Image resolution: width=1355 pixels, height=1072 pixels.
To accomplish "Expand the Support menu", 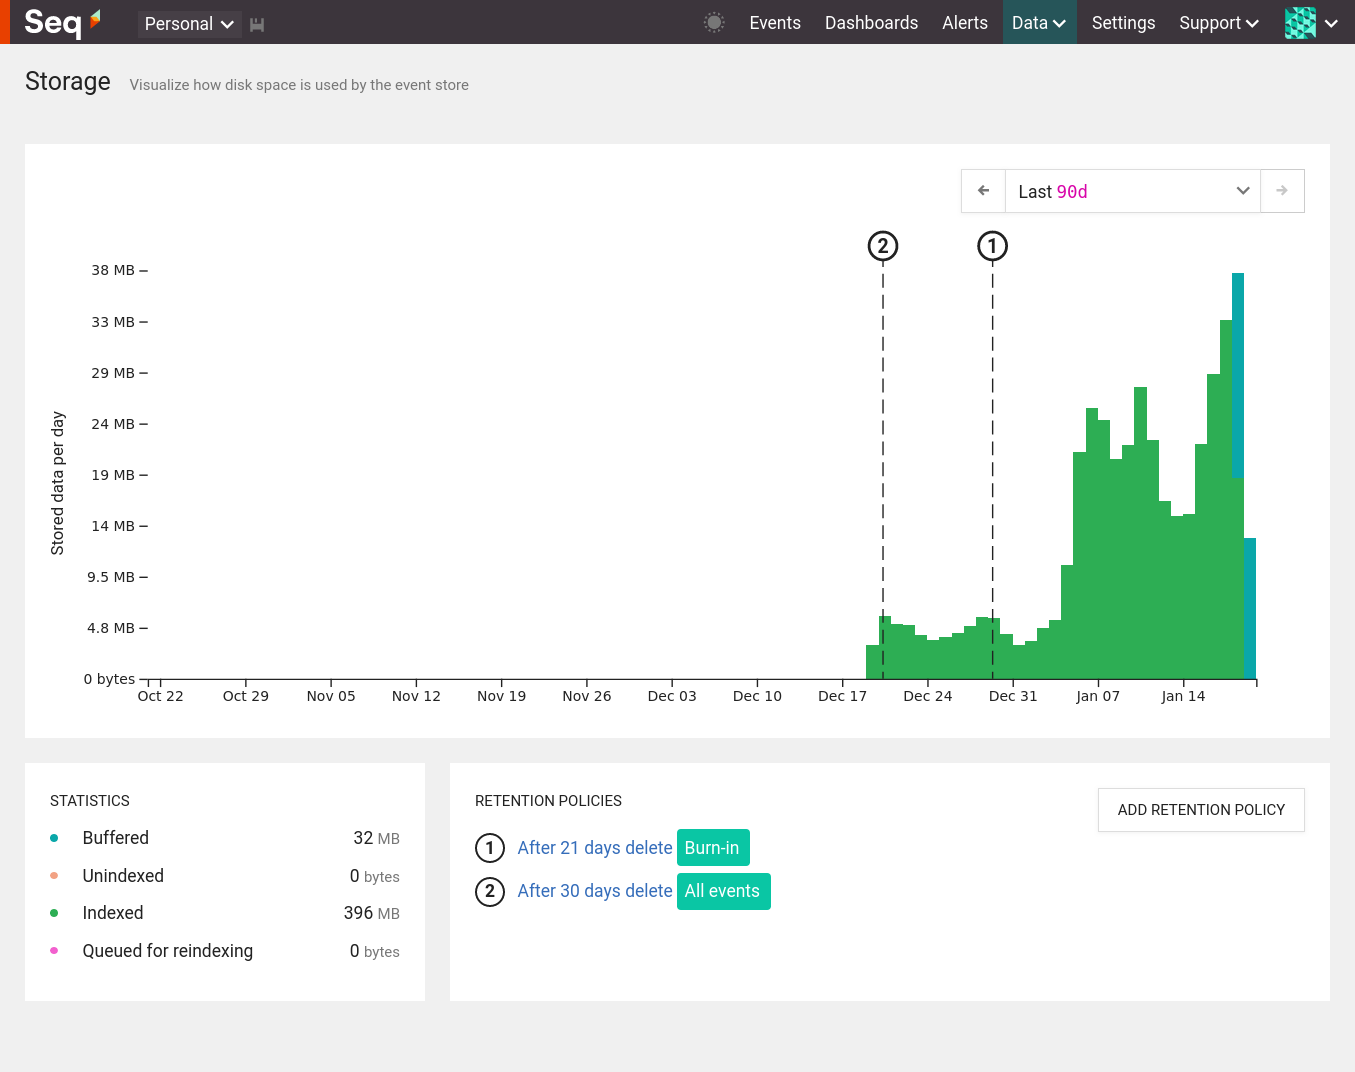I will 1218,22.
